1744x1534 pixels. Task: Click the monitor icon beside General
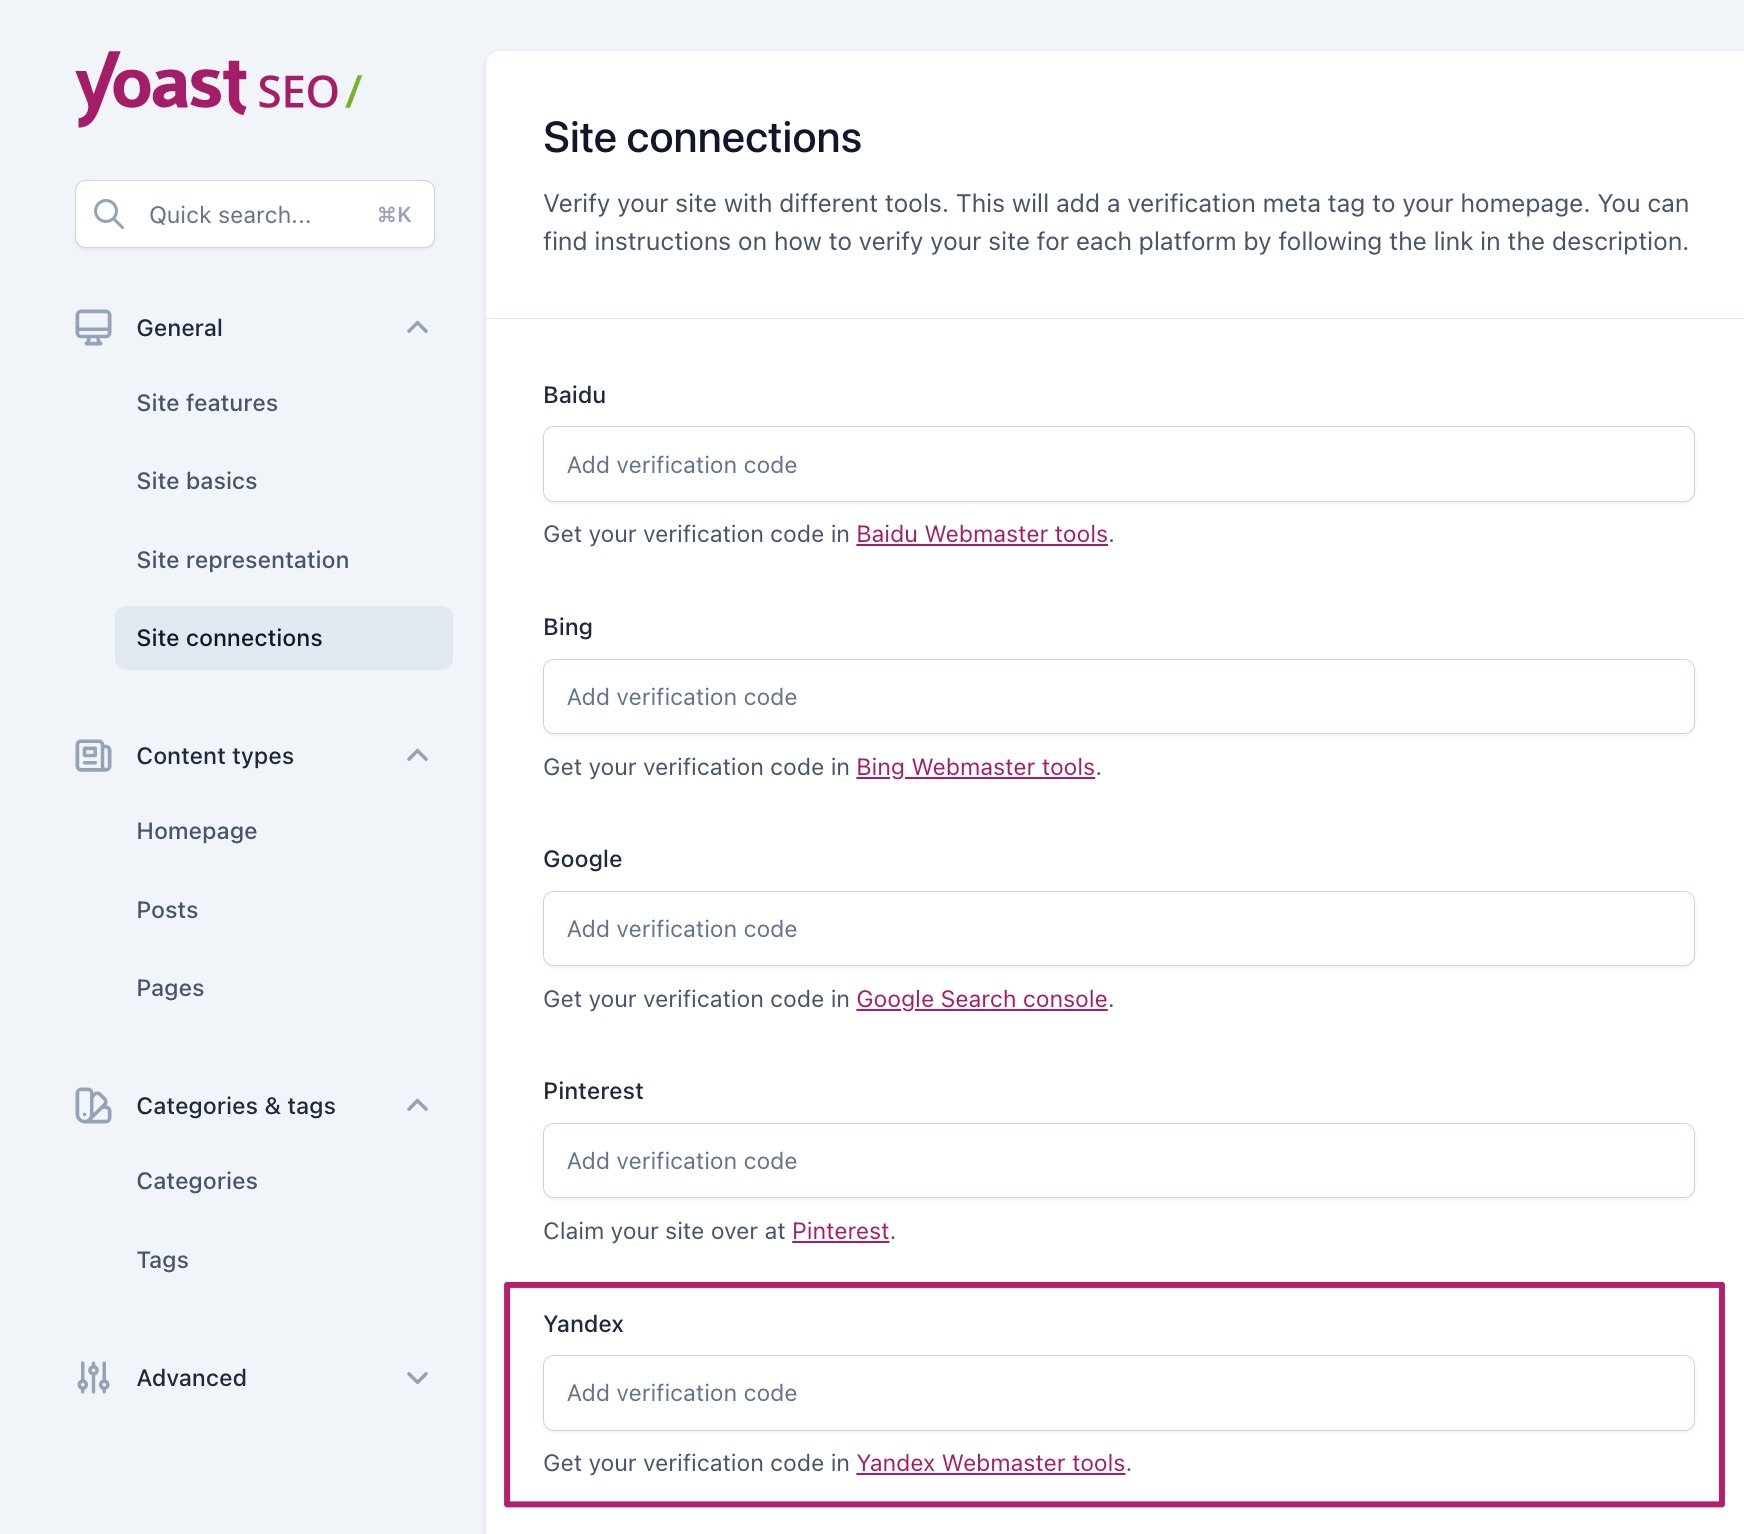[94, 327]
